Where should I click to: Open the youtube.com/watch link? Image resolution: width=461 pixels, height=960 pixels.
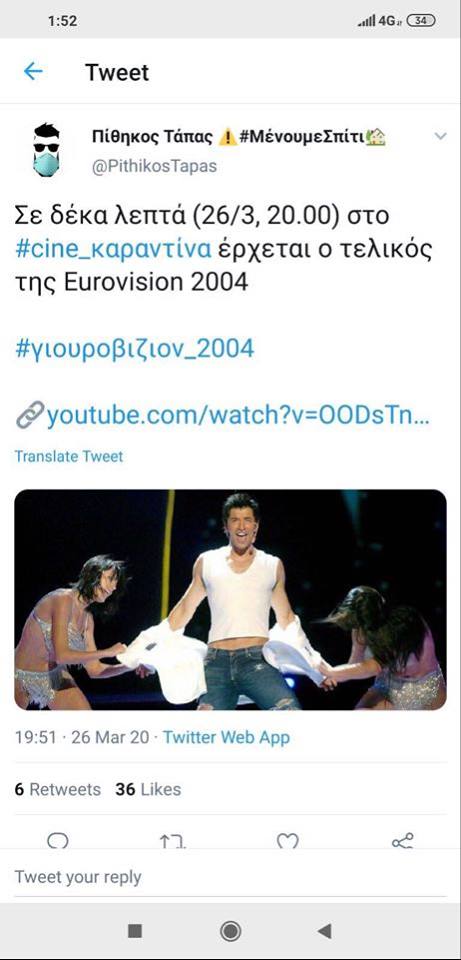coord(223,416)
